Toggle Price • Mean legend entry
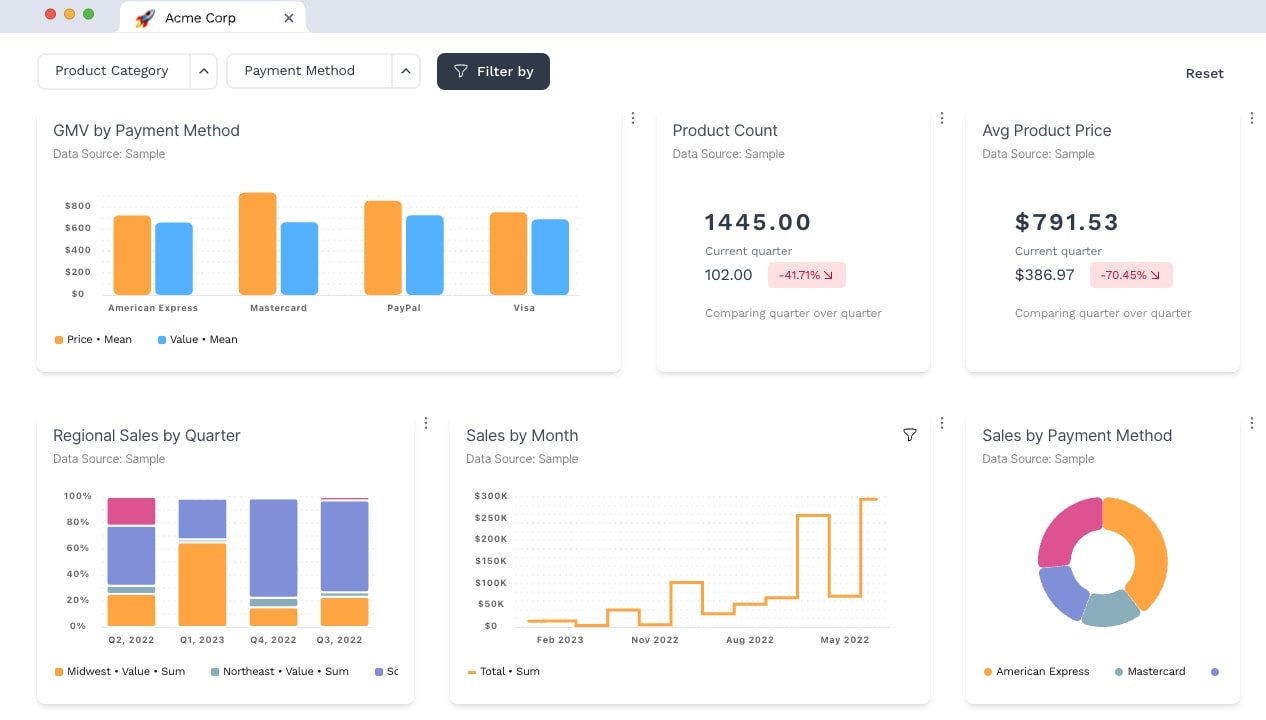 tap(93, 340)
